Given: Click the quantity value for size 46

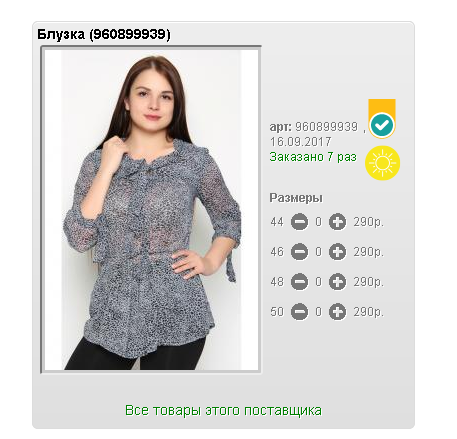Looking at the screenshot, I should (x=318, y=252).
